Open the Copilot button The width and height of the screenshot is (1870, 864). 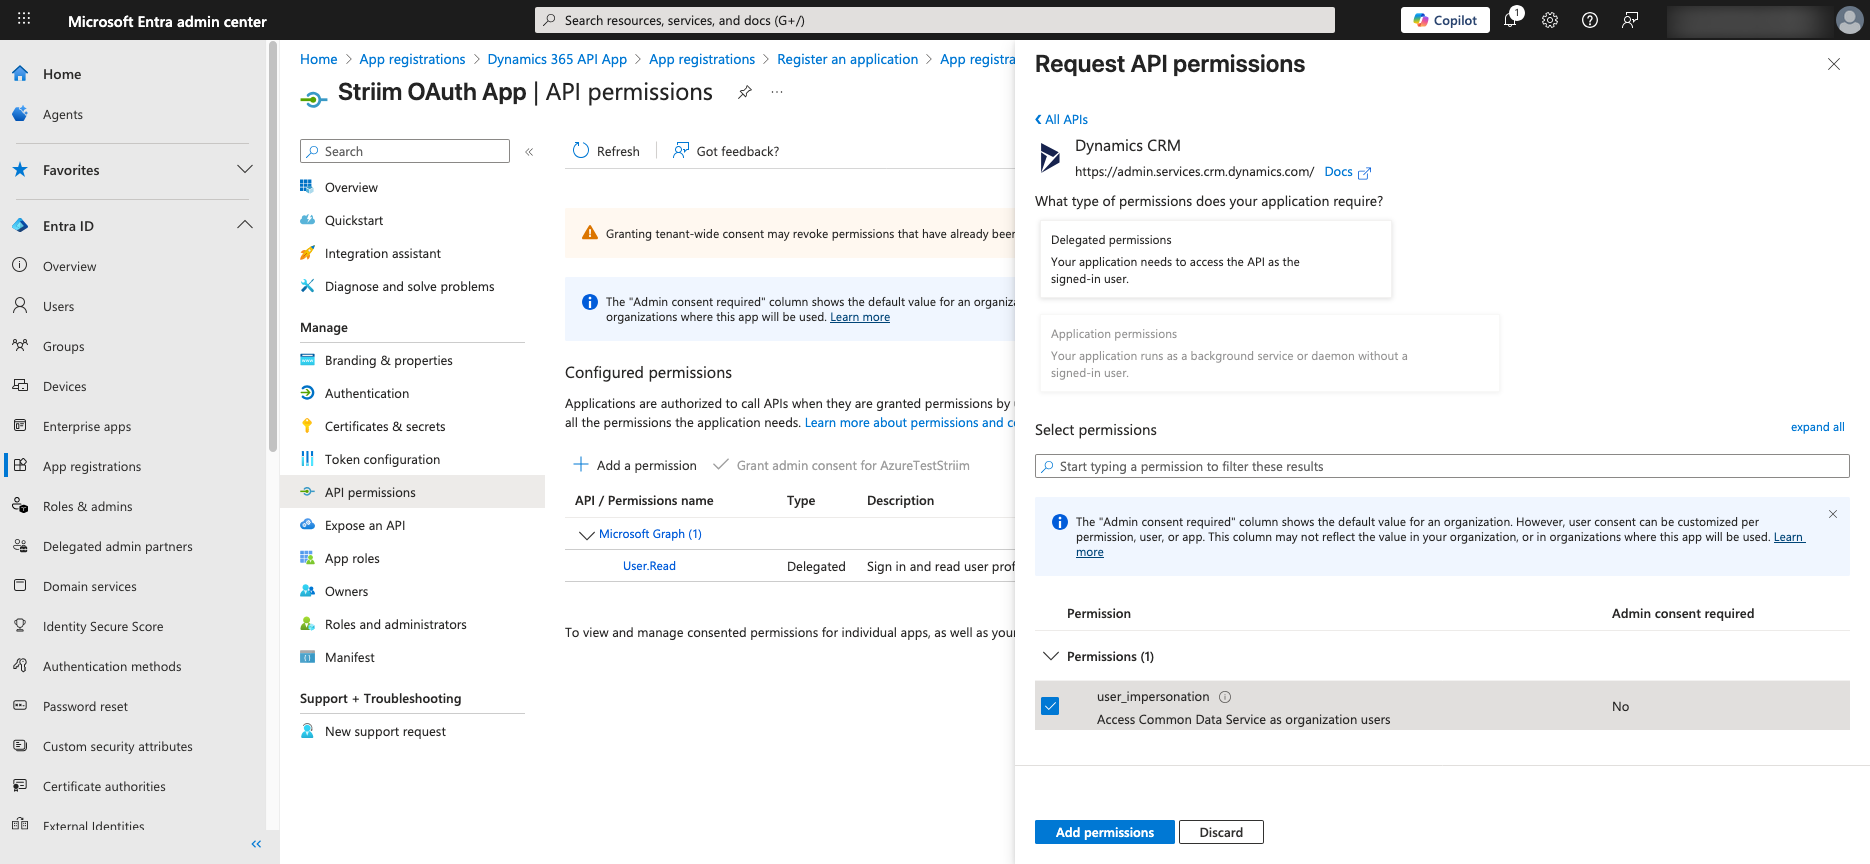(1445, 20)
